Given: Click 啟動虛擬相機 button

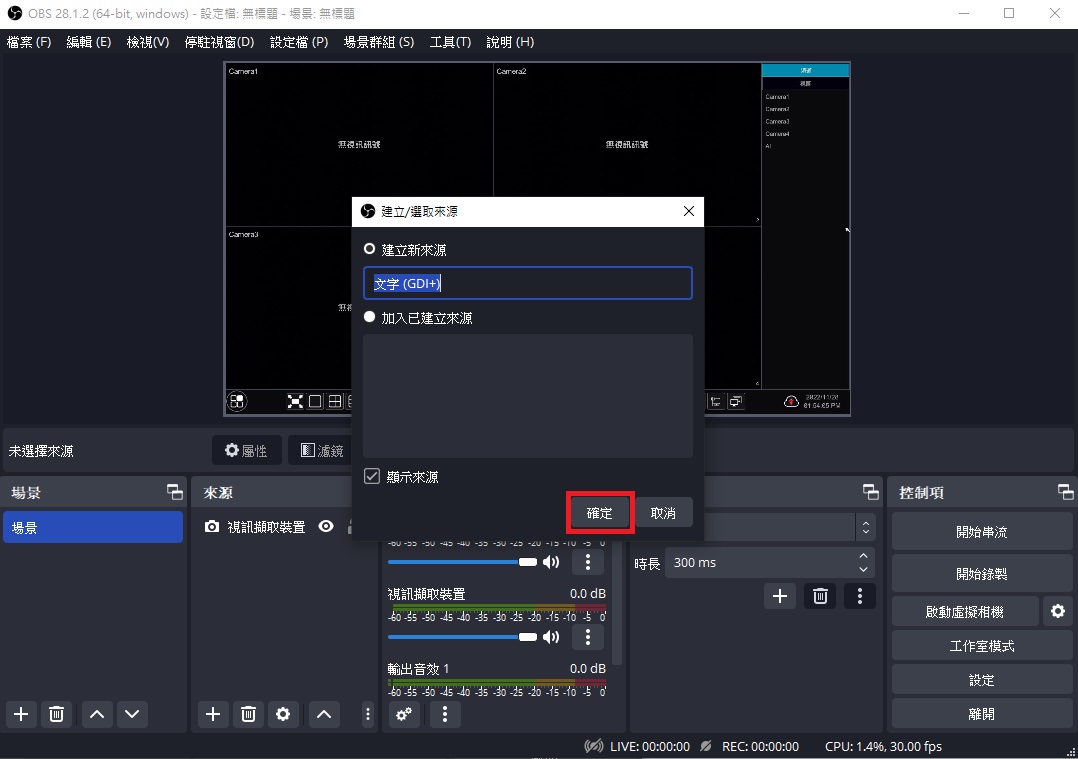Looking at the screenshot, I should coord(965,611).
